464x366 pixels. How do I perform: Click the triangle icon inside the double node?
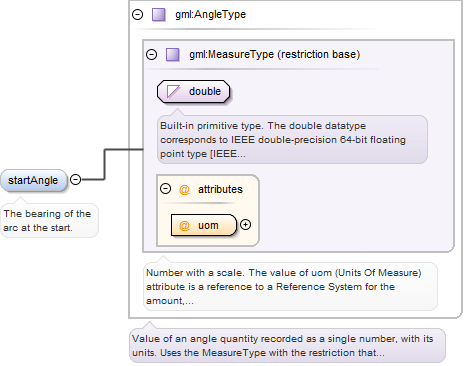point(173,91)
